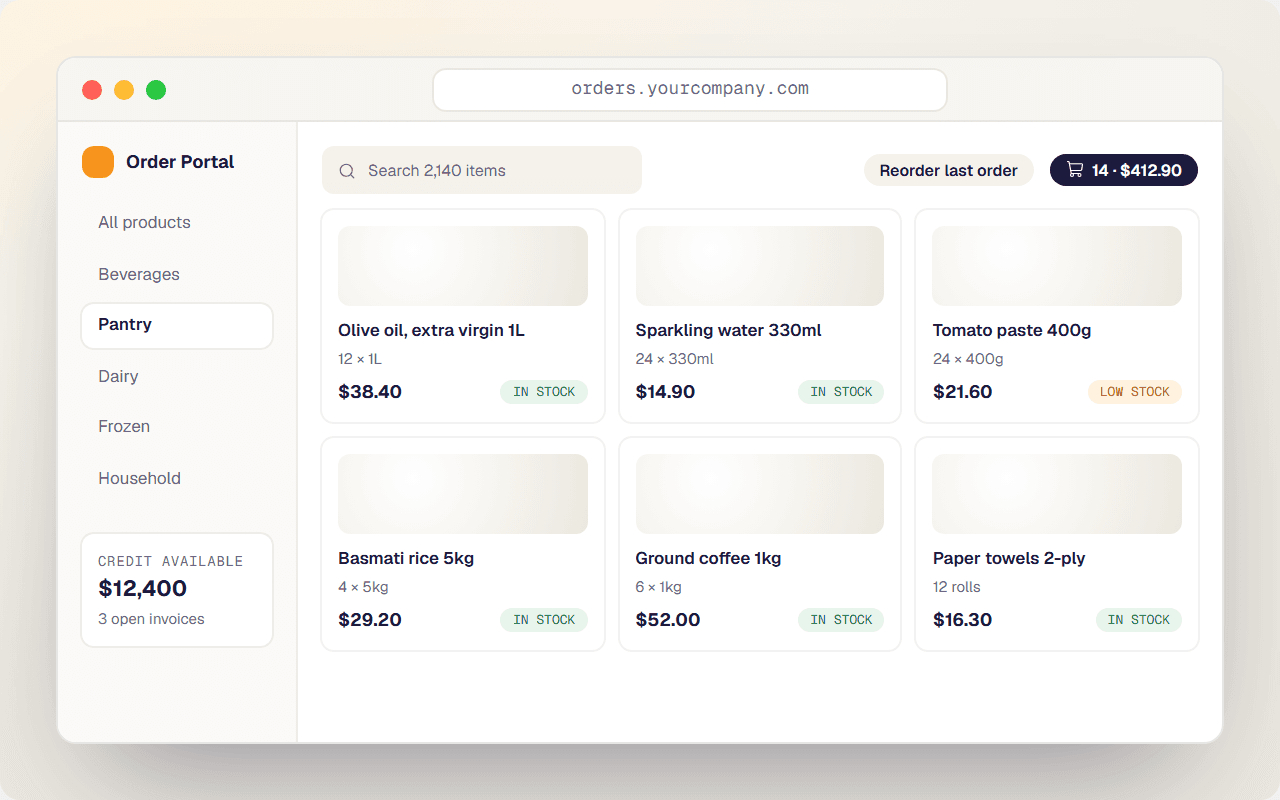Click the Tomato paste 400g title
The width and height of the screenshot is (1280, 800).
pos(1012,330)
